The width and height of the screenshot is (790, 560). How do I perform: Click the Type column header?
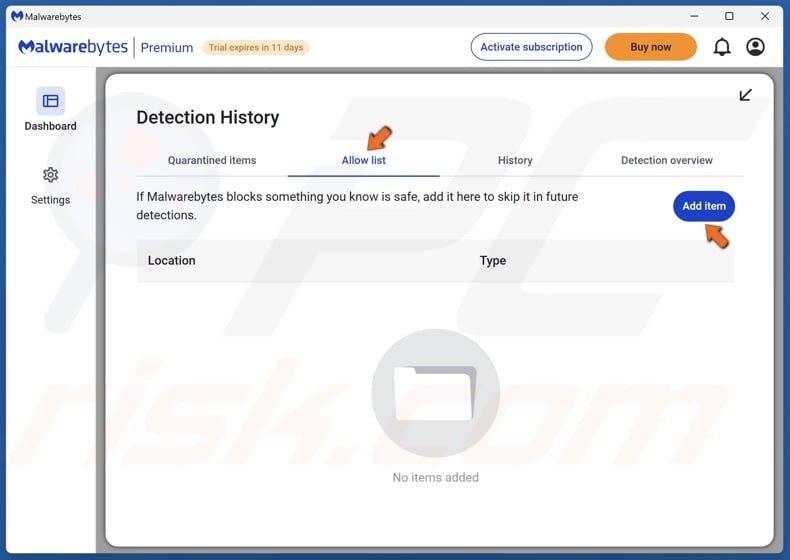point(493,261)
